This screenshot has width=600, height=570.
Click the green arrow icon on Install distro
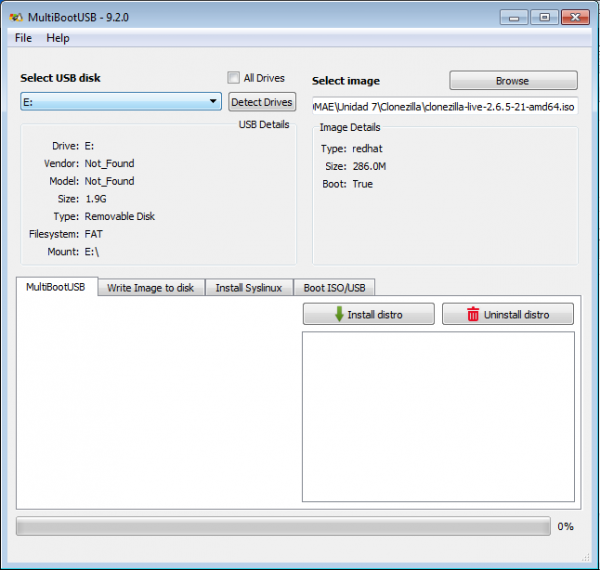click(339, 314)
